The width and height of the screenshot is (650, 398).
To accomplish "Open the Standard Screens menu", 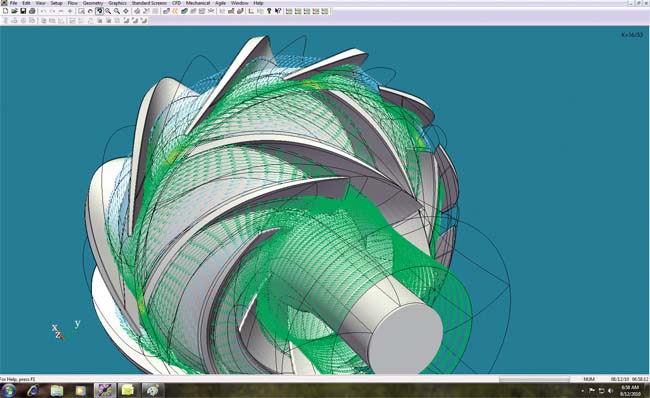I will pos(149,3).
